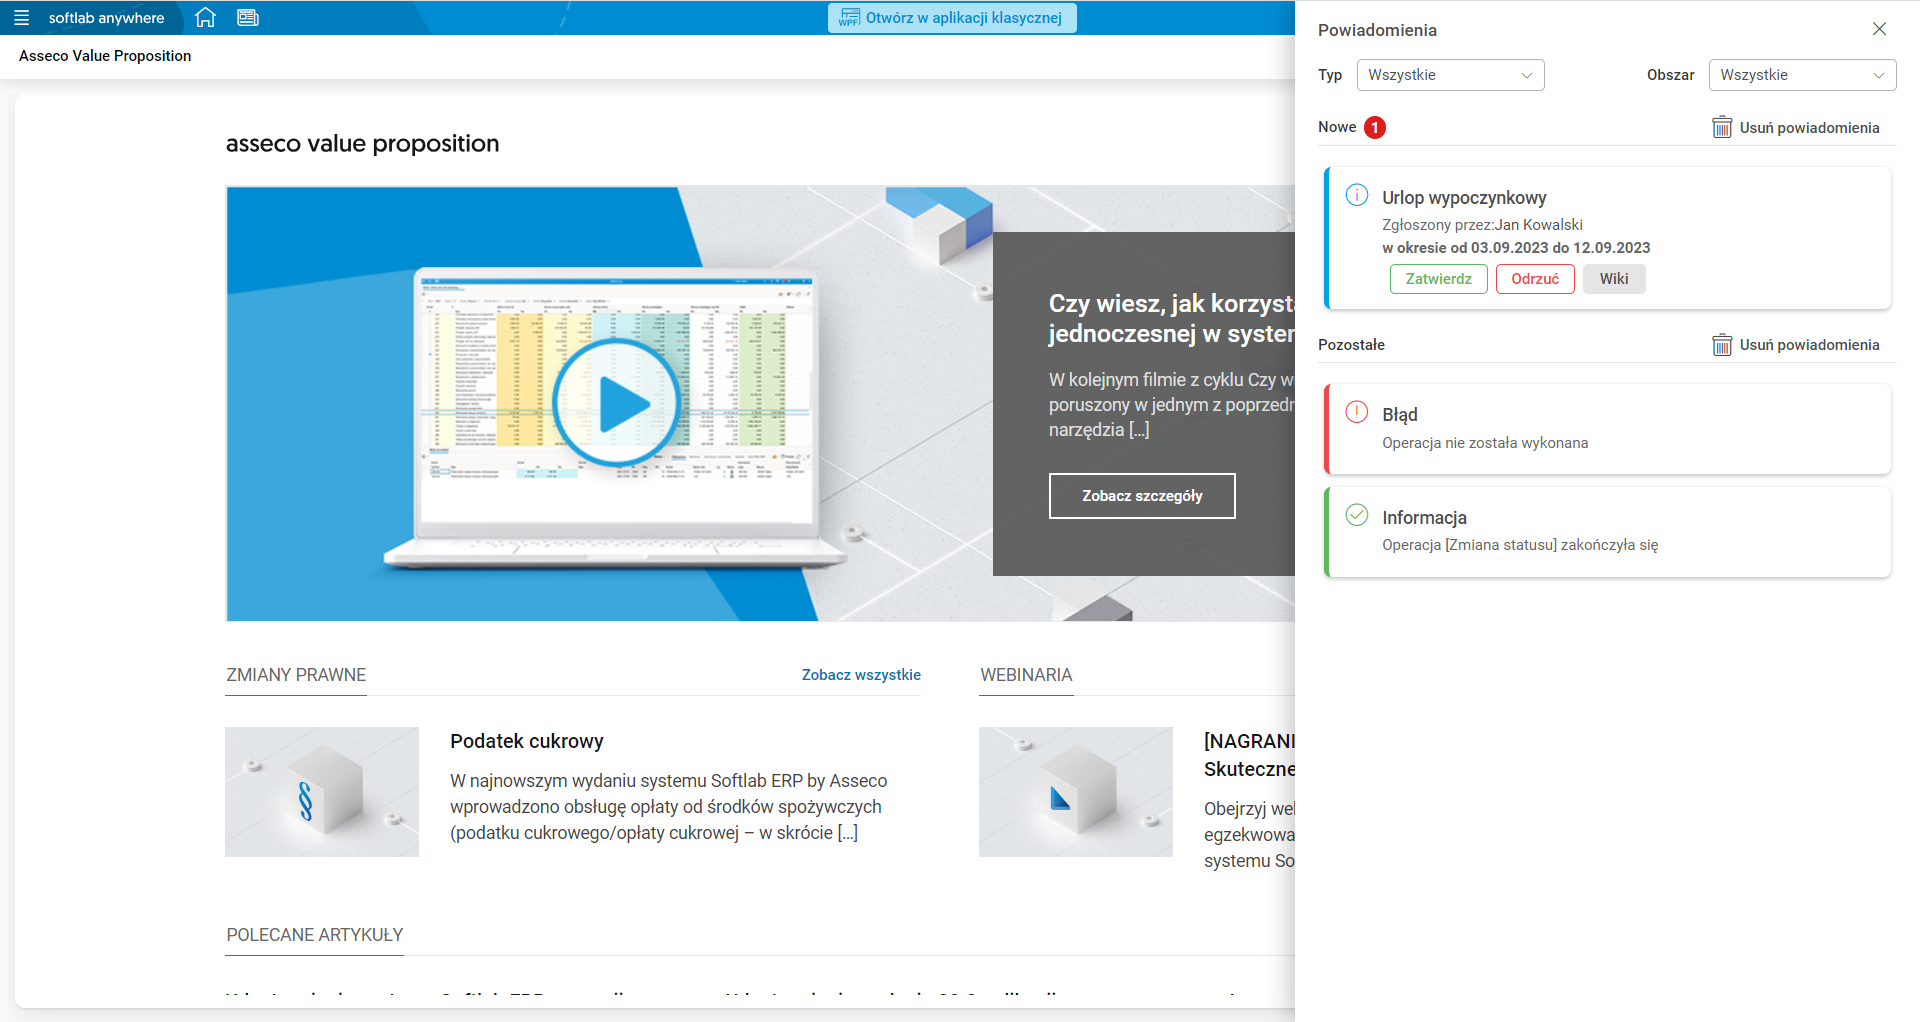The image size is (1920, 1022).
Task: Reject the leave request with Odrzuć
Action: click(1535, 279)
